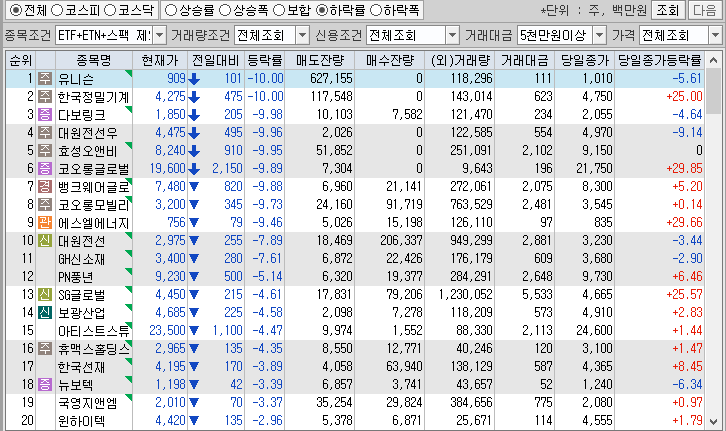Sort by 등락률 column header

(264, 60)
